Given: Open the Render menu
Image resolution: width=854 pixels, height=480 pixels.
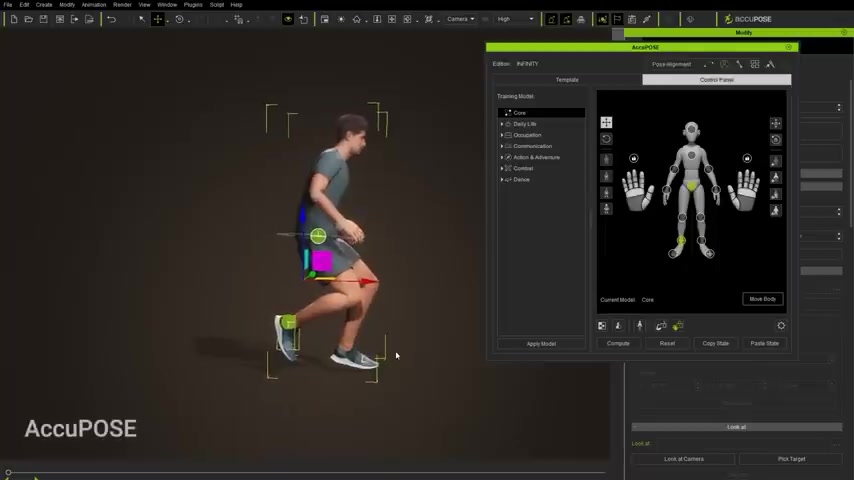Looking at the screenshot, I should click(122, 4).
